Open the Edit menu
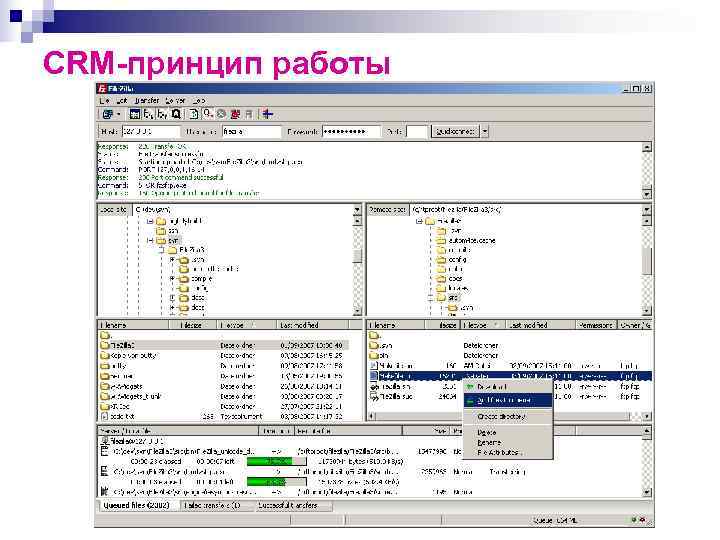This screenshot has height=540, width=720. click(x=122, y=100)
